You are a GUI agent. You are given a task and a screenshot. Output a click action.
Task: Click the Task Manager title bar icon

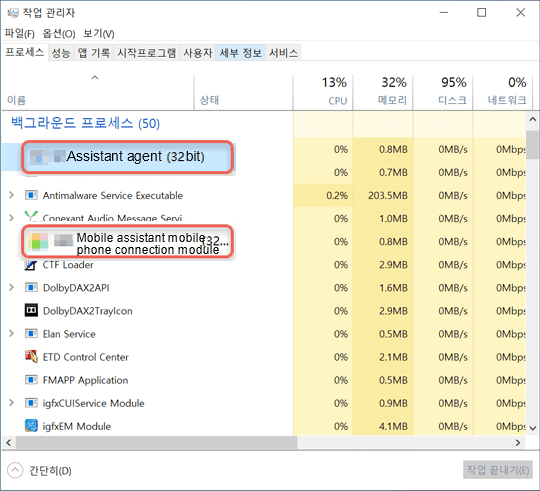tap(13, 13)
